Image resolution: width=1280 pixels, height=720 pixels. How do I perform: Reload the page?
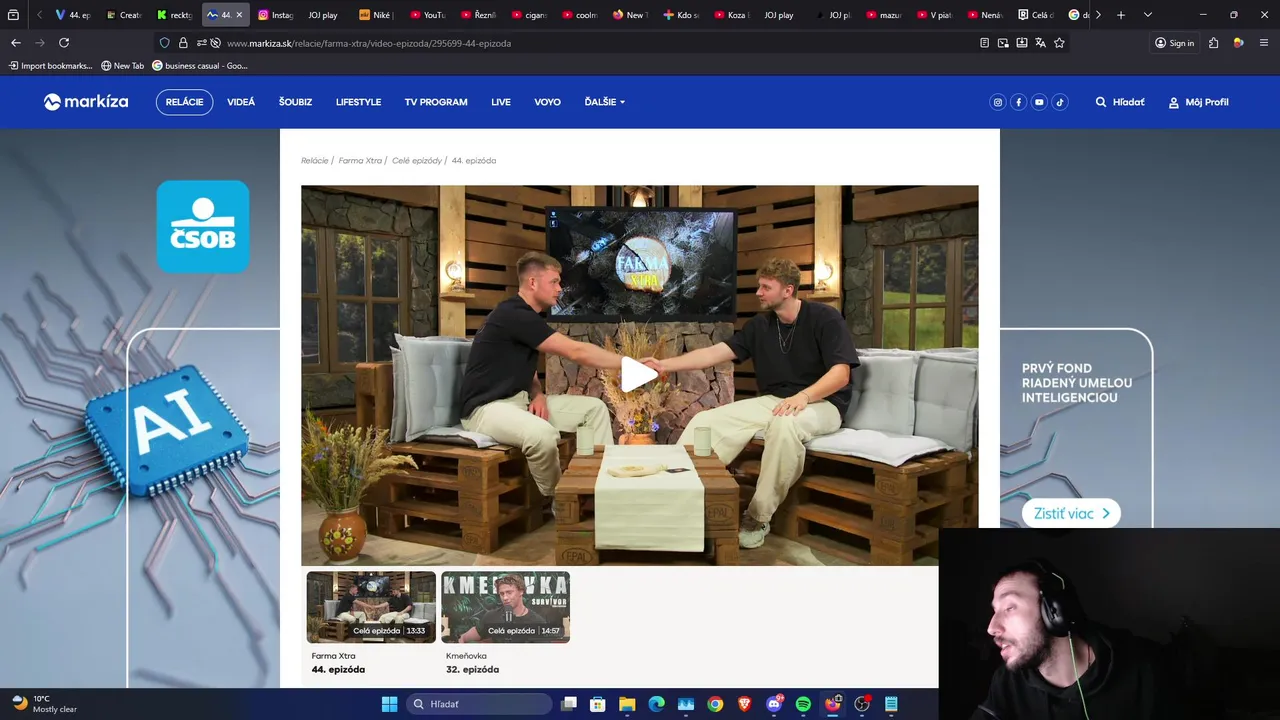(x=64, y=43)
